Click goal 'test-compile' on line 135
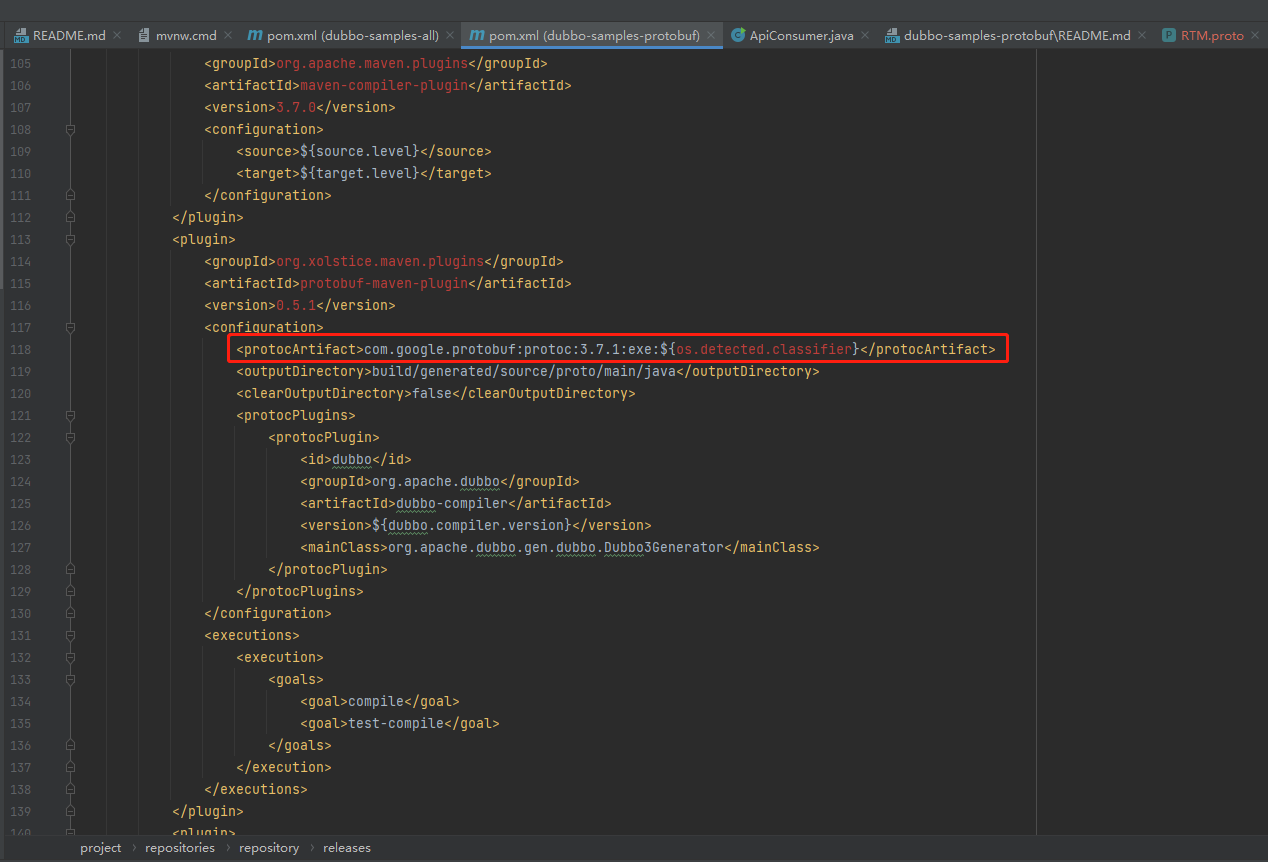Image resolution: width=1268 pixels, height=862 pixels. coord(396,723)
